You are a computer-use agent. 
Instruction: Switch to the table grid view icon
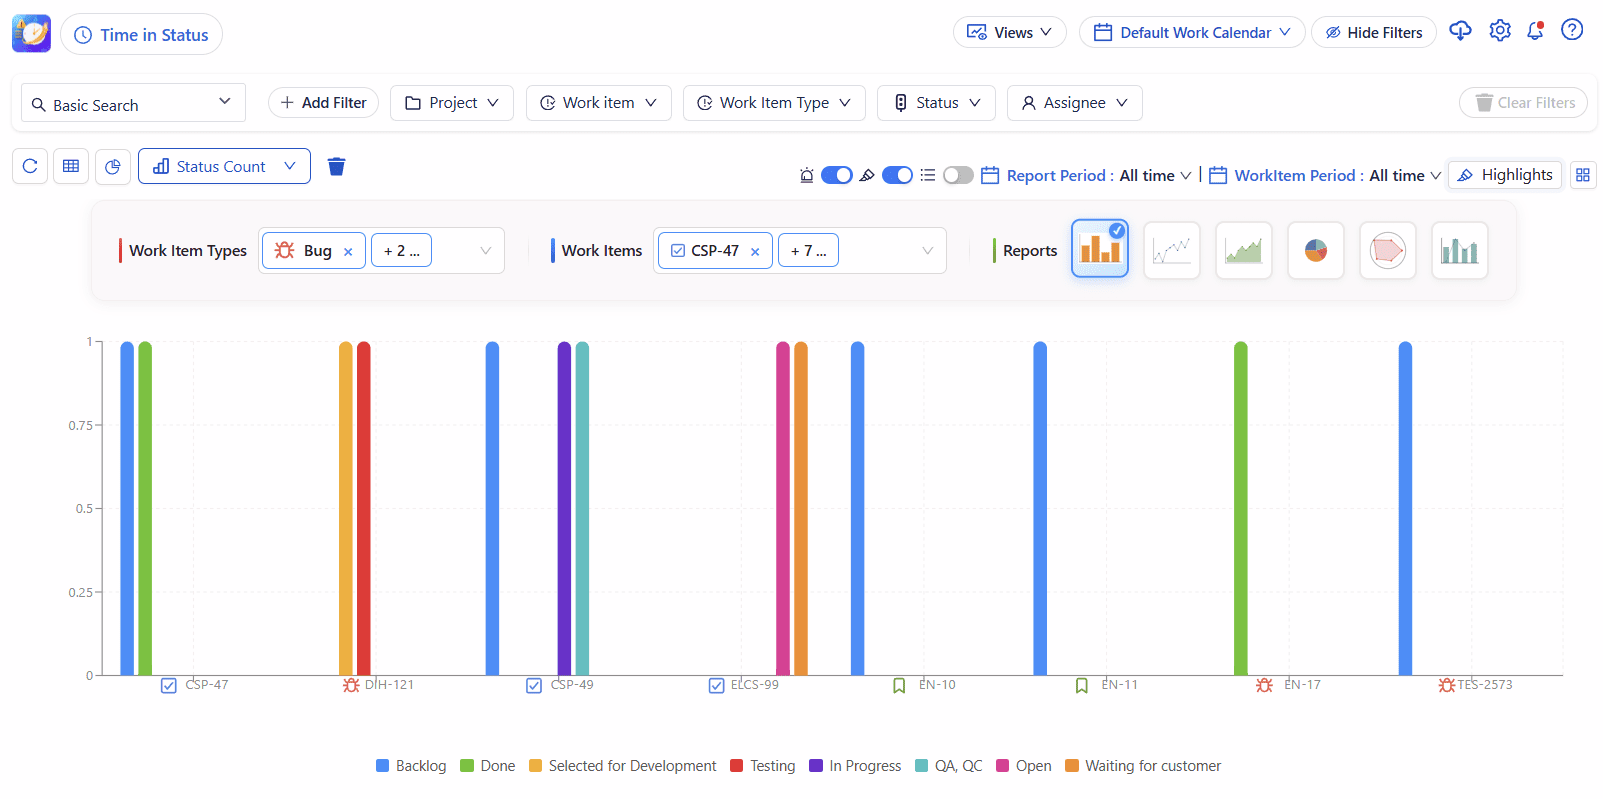click(71, 166)
